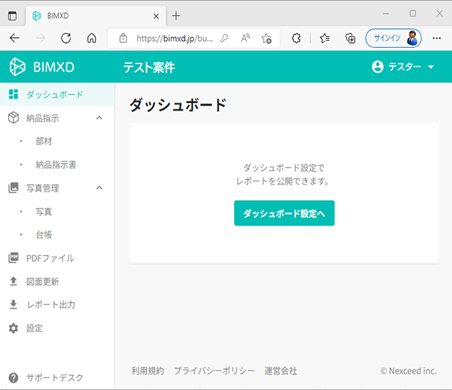The height and width of the screenshot is (390, 452).
Task: Open the 部材 submenu item
Action: 44,141
